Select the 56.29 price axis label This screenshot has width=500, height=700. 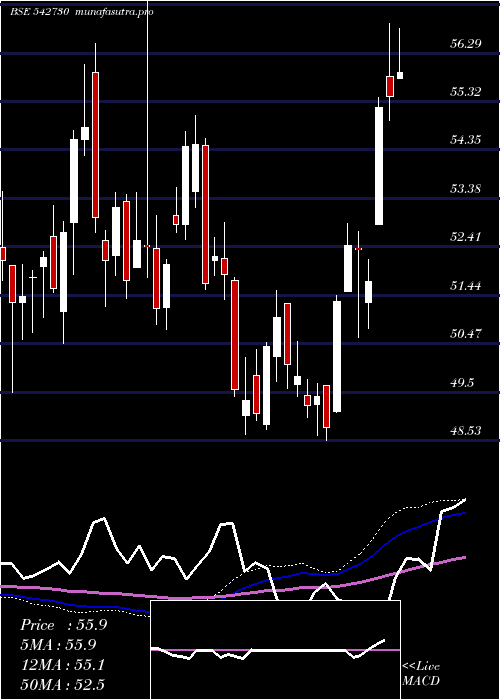(x=466, y=43)
